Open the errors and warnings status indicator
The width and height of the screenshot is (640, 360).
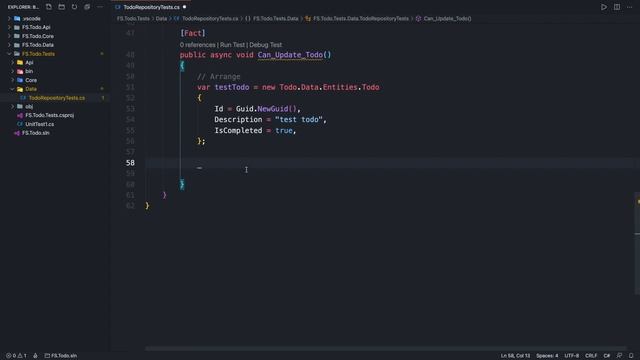pyautogui.click(x=16, y=356)
